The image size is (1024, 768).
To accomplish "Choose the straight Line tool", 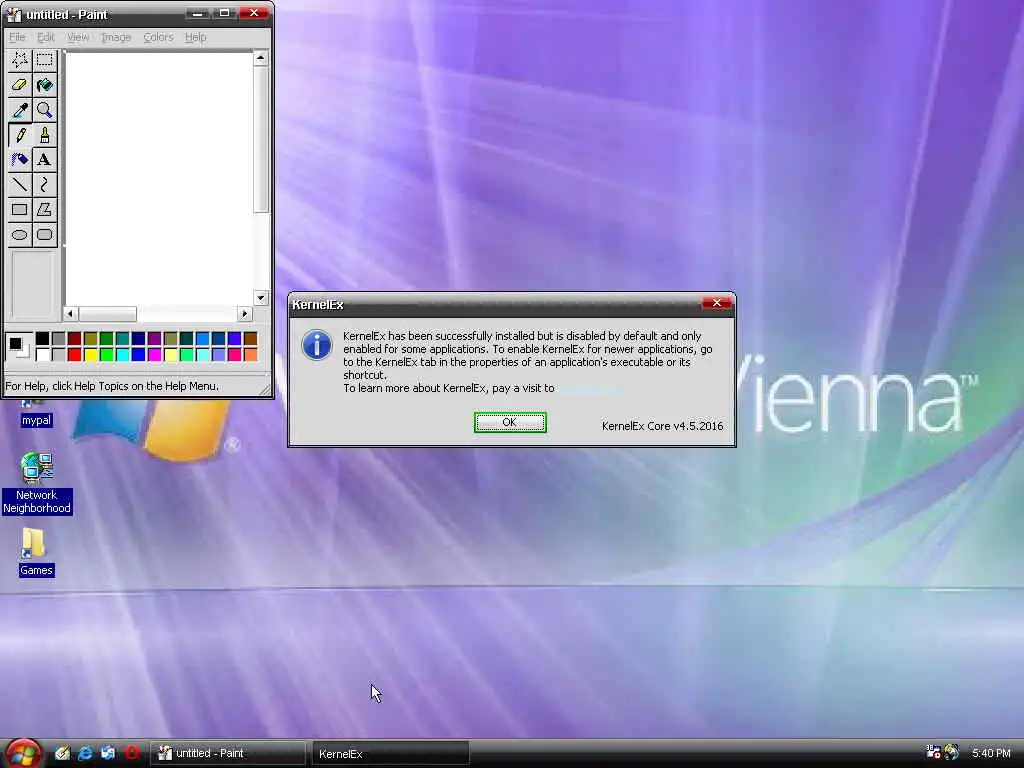I will click(x=20, y=185).
